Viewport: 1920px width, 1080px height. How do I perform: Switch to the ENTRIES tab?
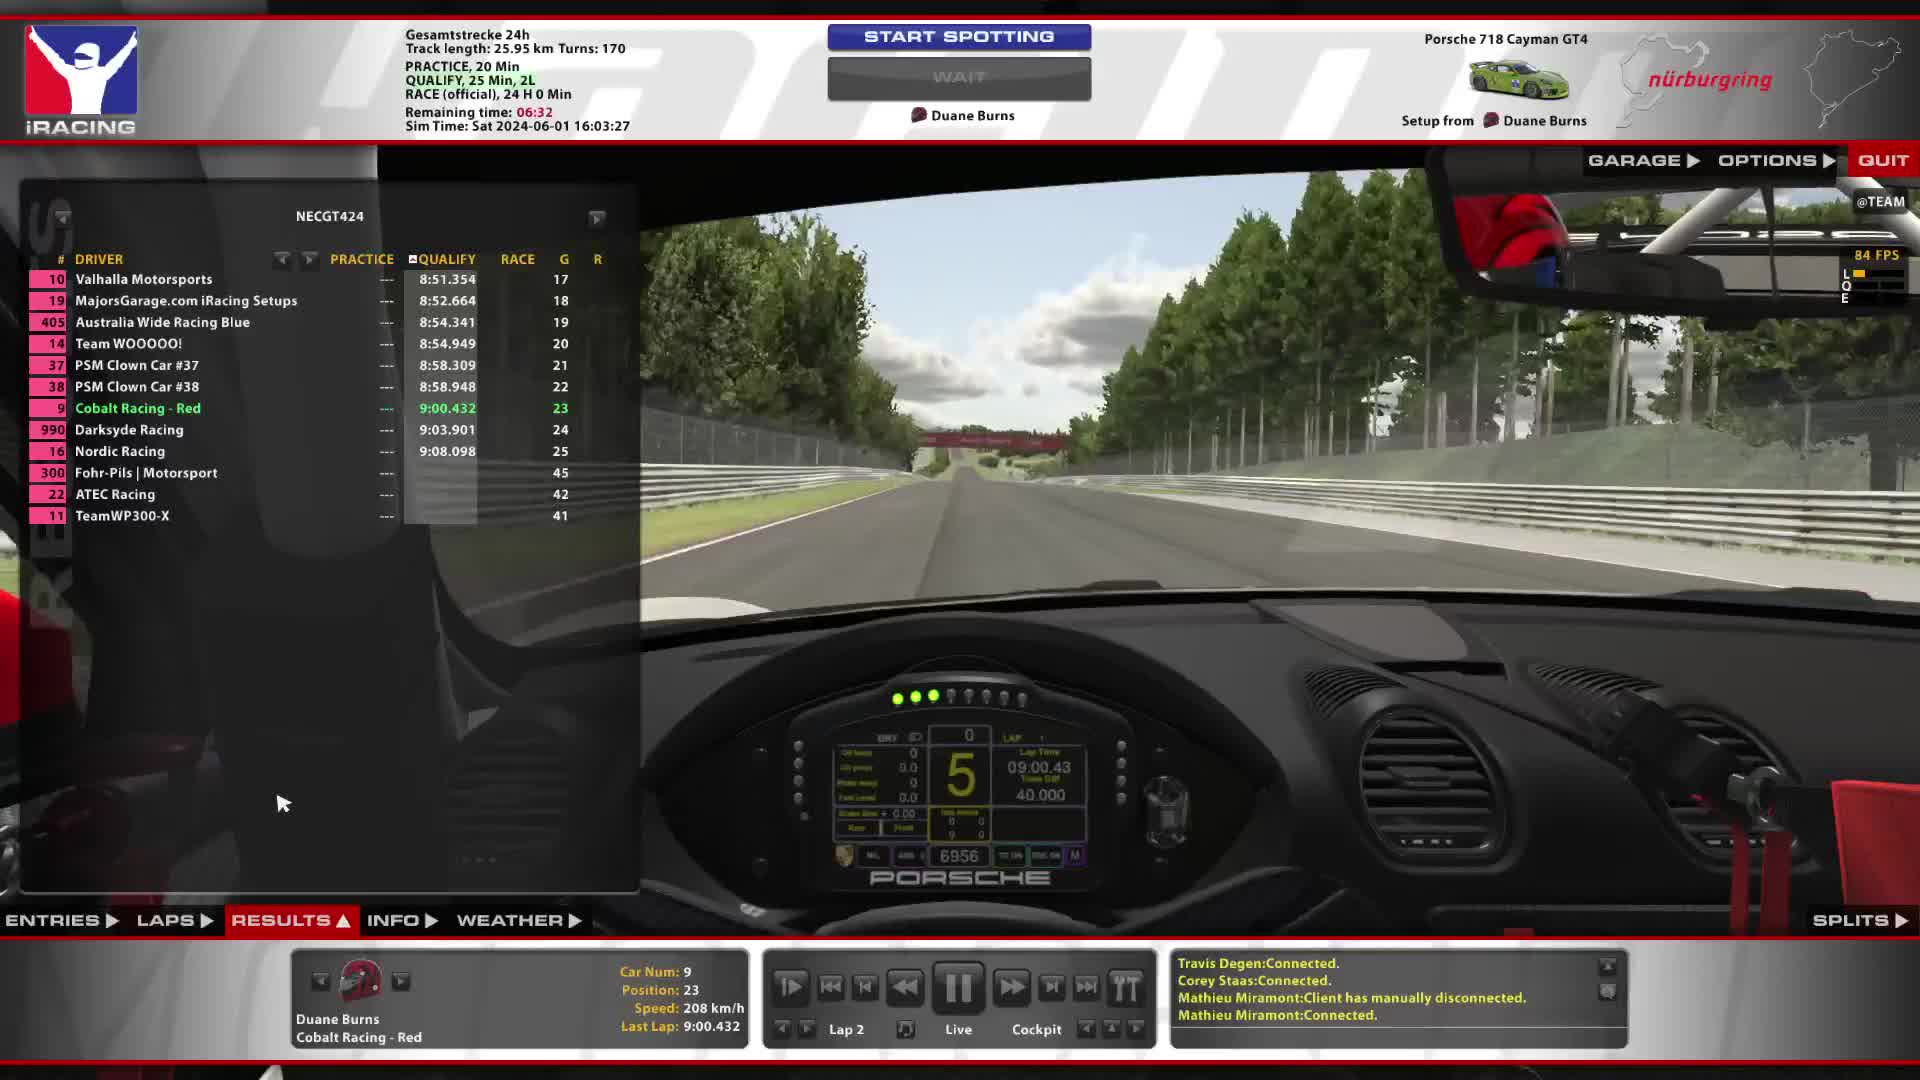(61, 920)
